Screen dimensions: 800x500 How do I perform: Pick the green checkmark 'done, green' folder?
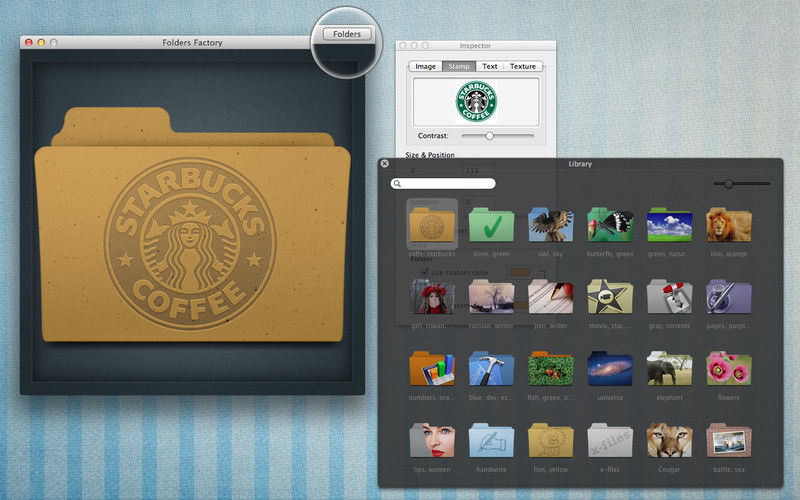491,224
